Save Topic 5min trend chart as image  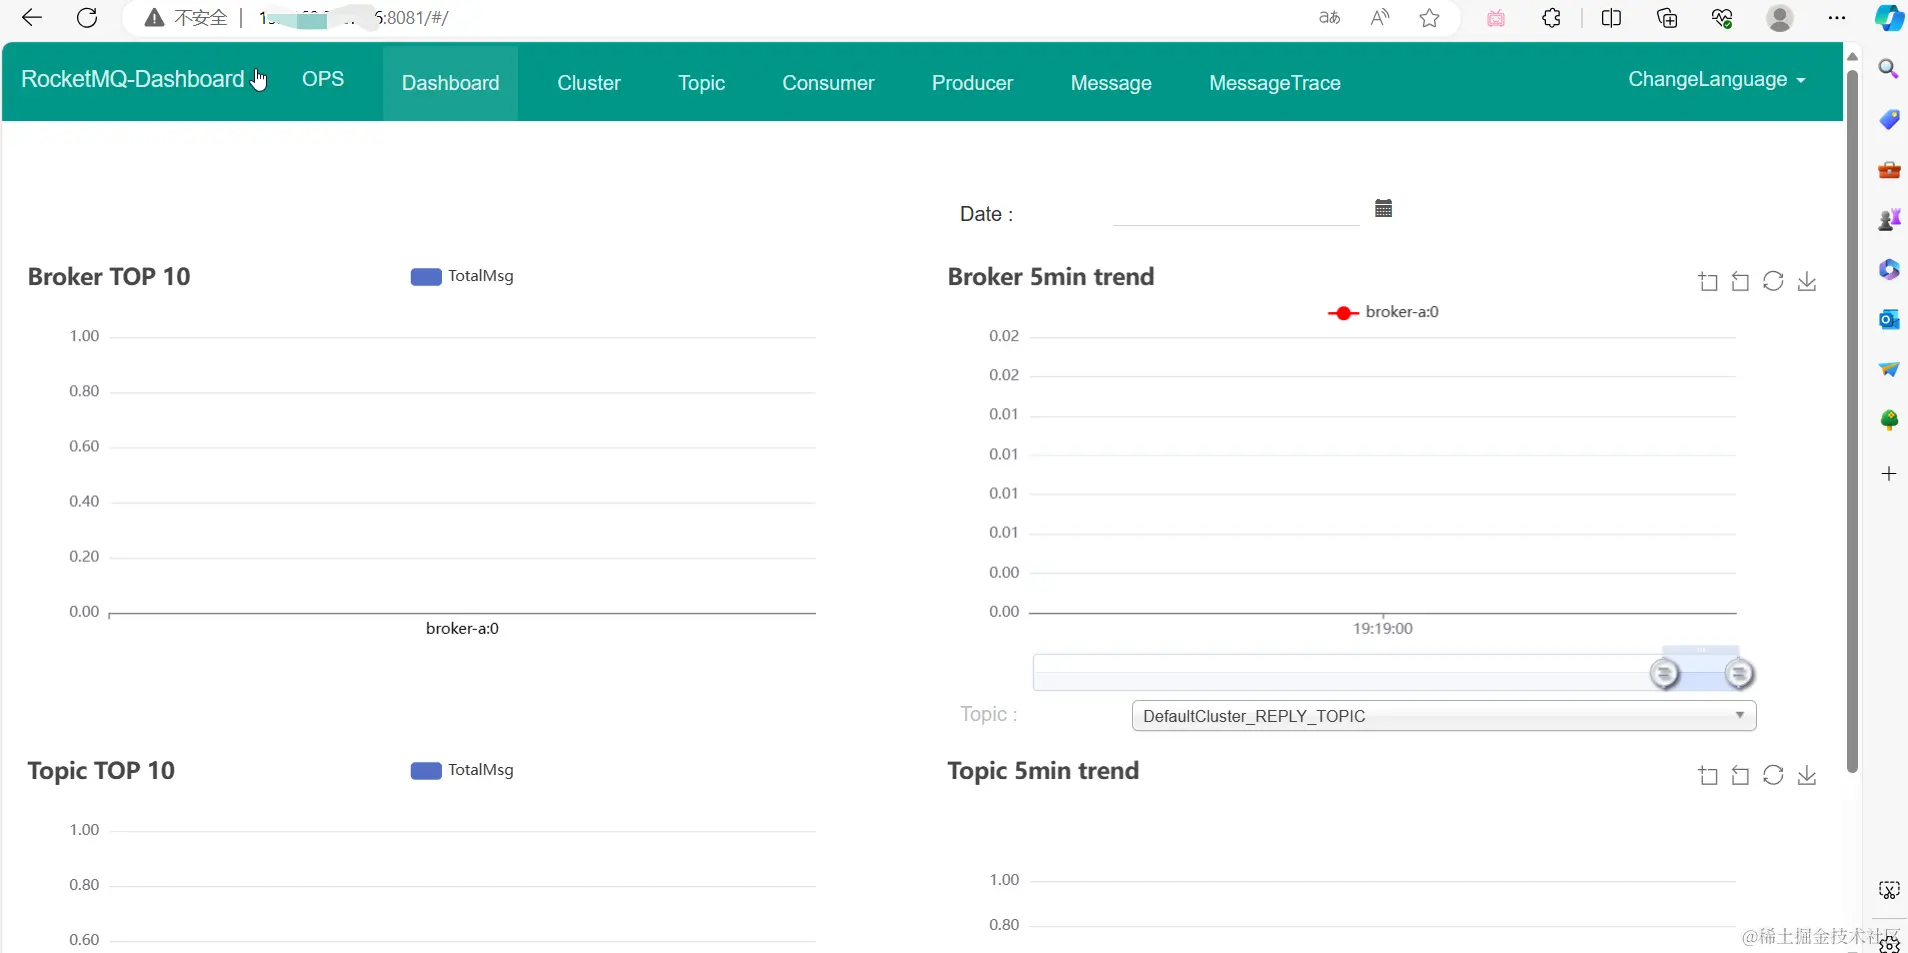click(1807, 776)
